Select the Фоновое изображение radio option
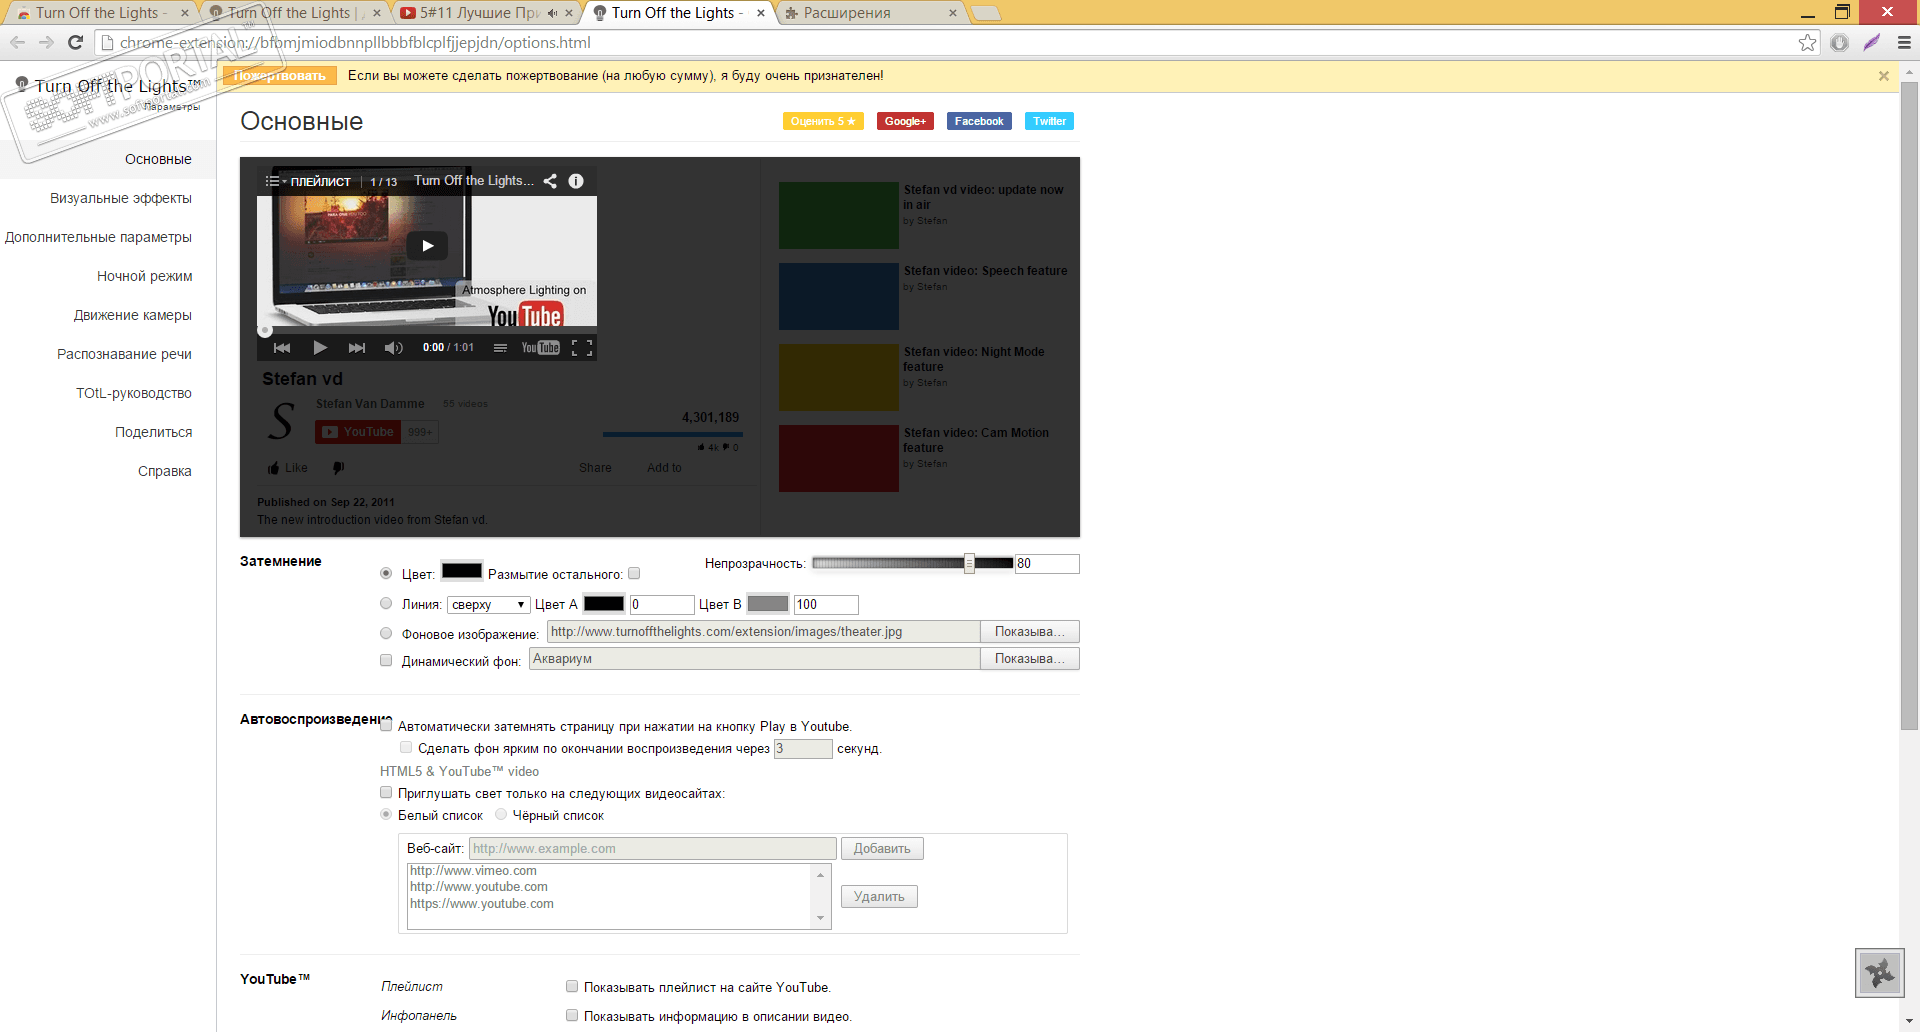Screen dimensions: 1920x1032 point(386,633)
